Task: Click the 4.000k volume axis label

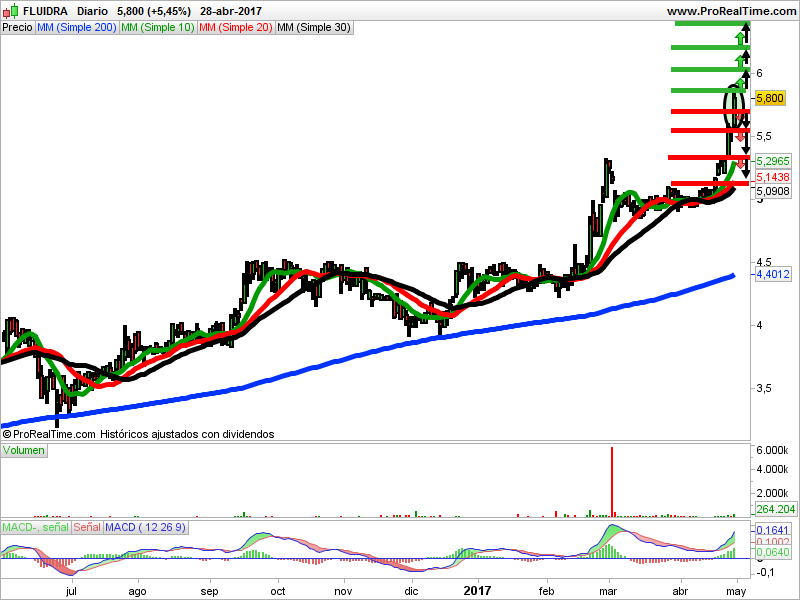Action: 772,469
